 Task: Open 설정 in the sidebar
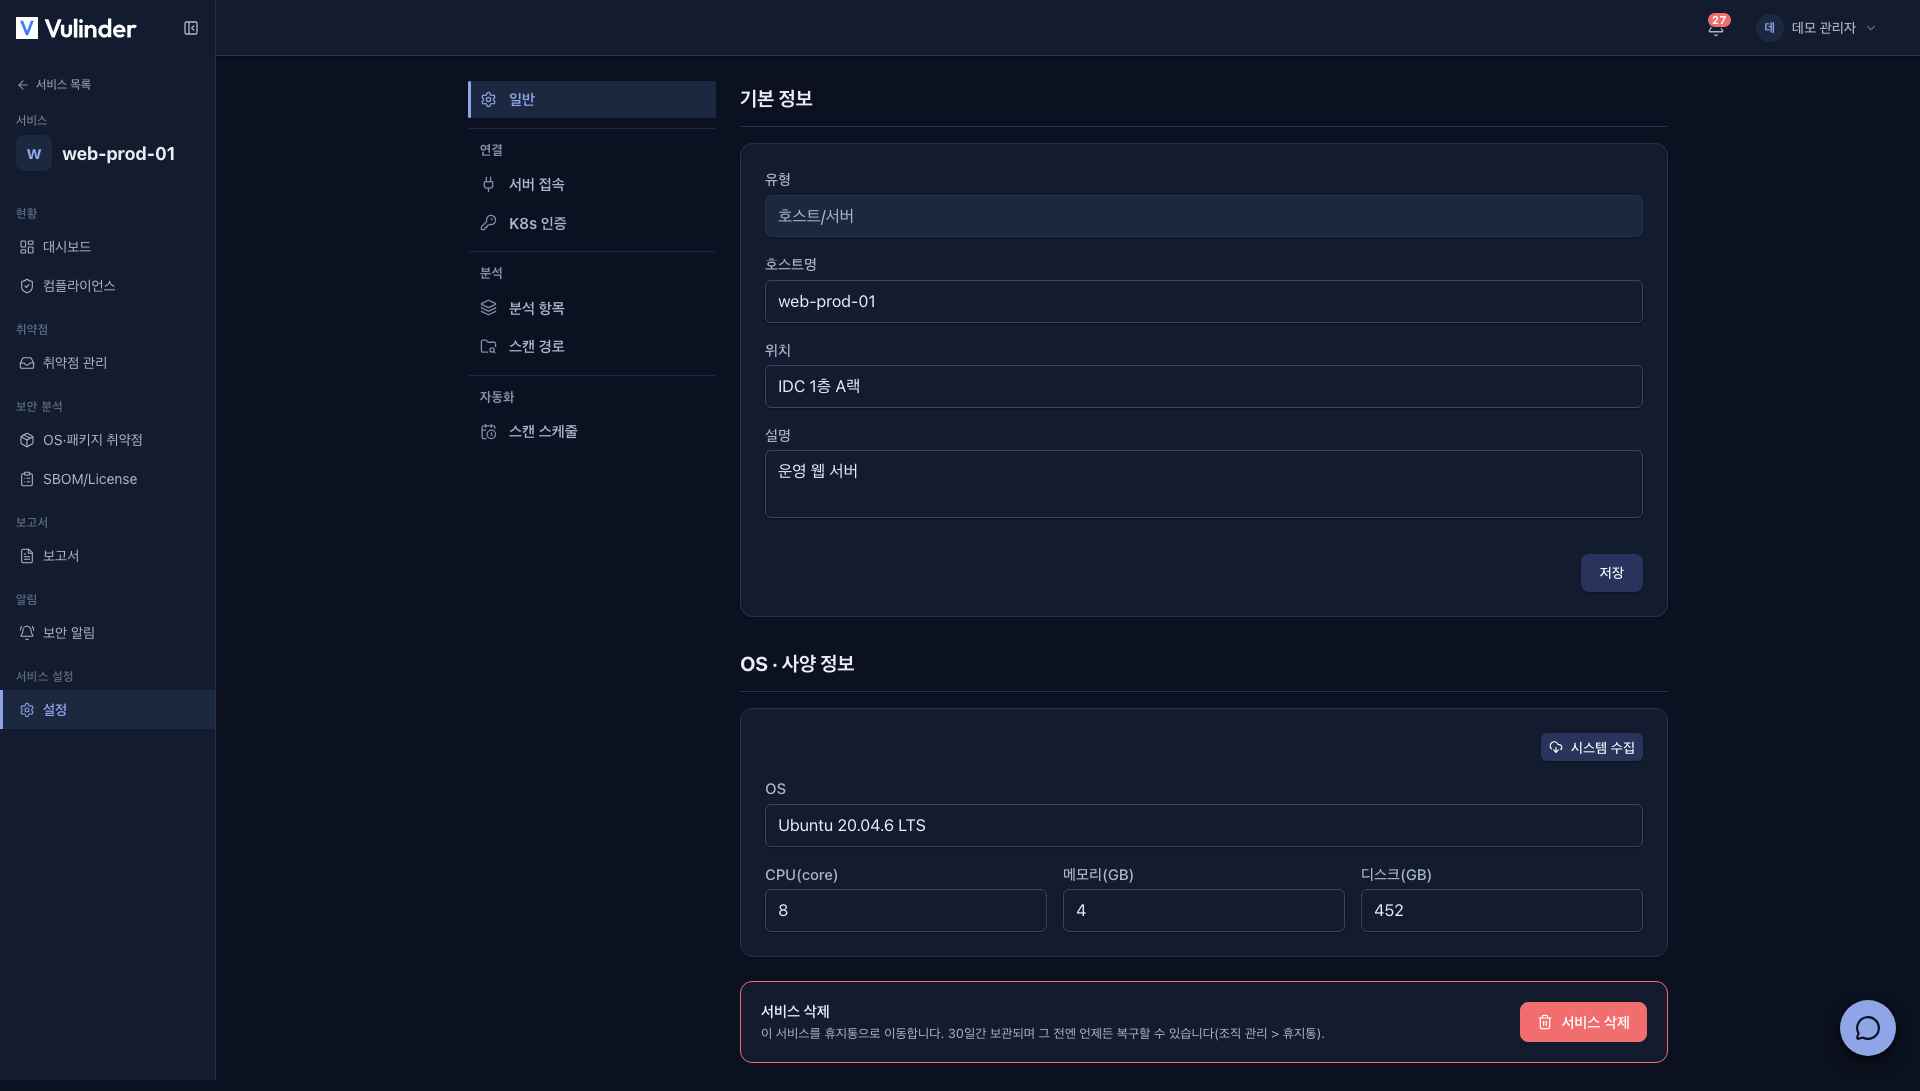[x=107, y=710]
